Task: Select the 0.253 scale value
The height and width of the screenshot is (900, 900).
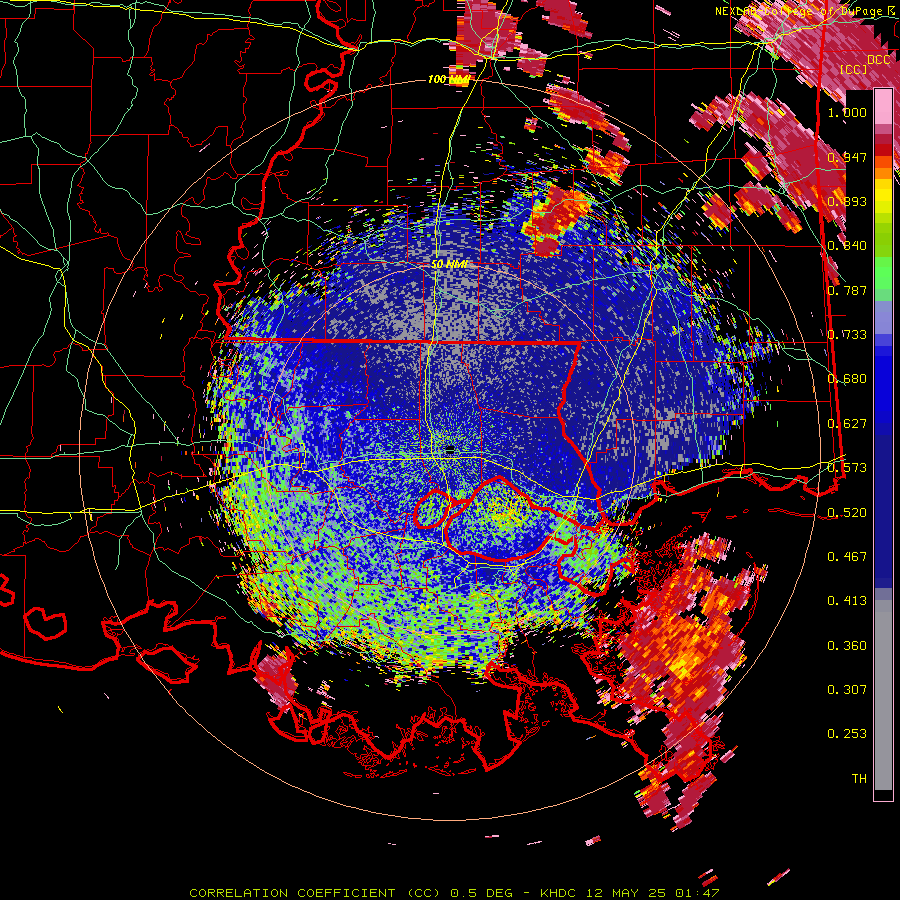Action: (847, 734)
